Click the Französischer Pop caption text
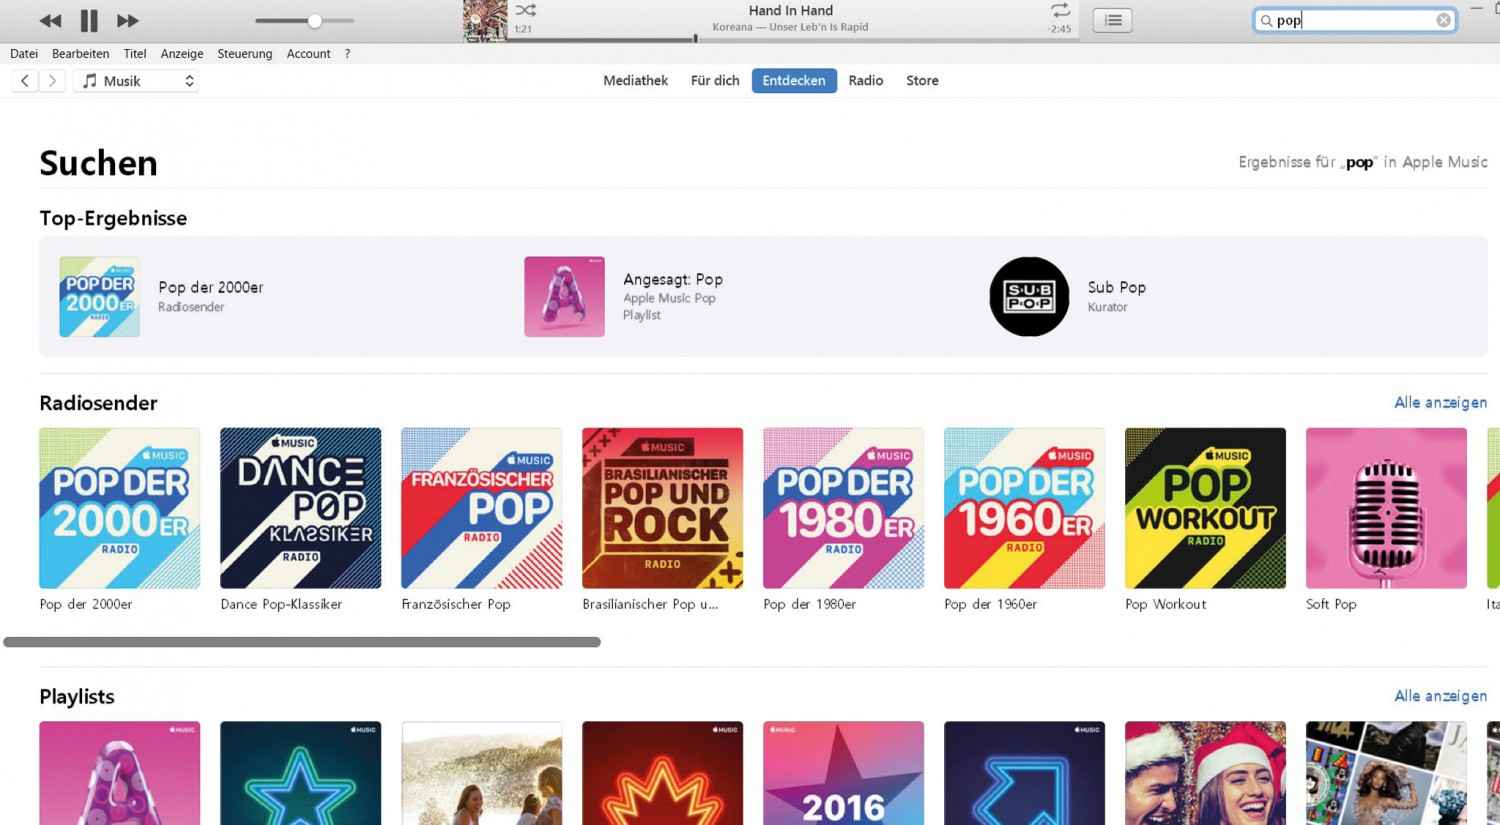Image resolution: width=1500 pixels, height=825 pixels. click(x=456, y=605)
